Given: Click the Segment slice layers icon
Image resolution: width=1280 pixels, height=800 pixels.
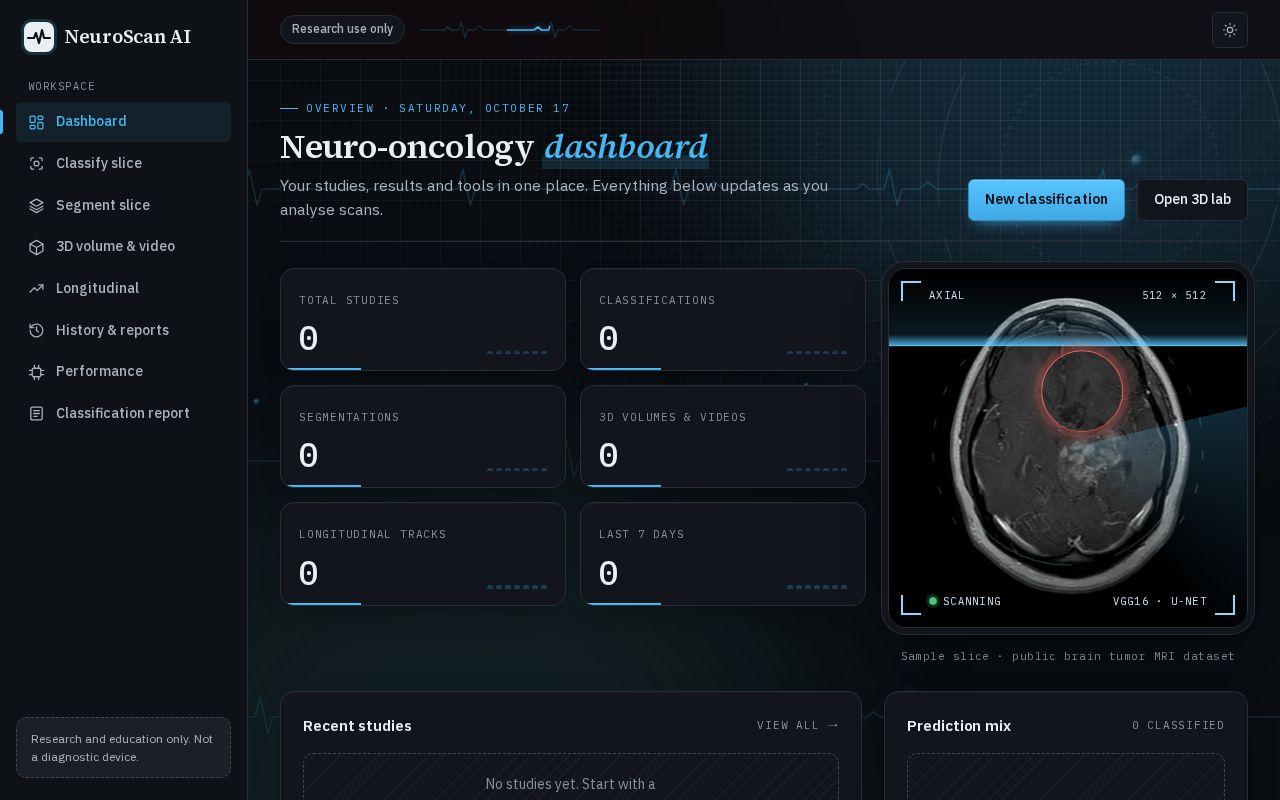Looking at the screenshot, I should click(36, 206).
